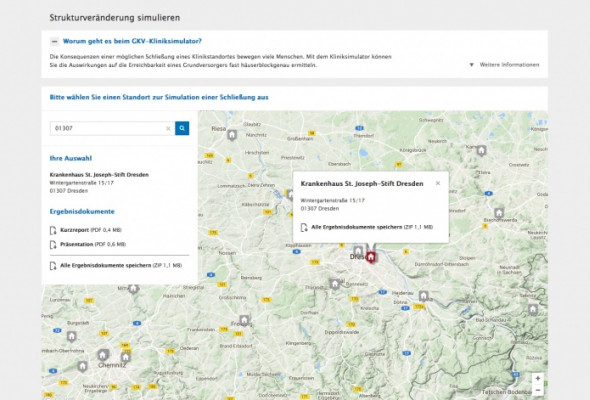Select the hospital marker right of the Chemnitz label

click(126, 357)
